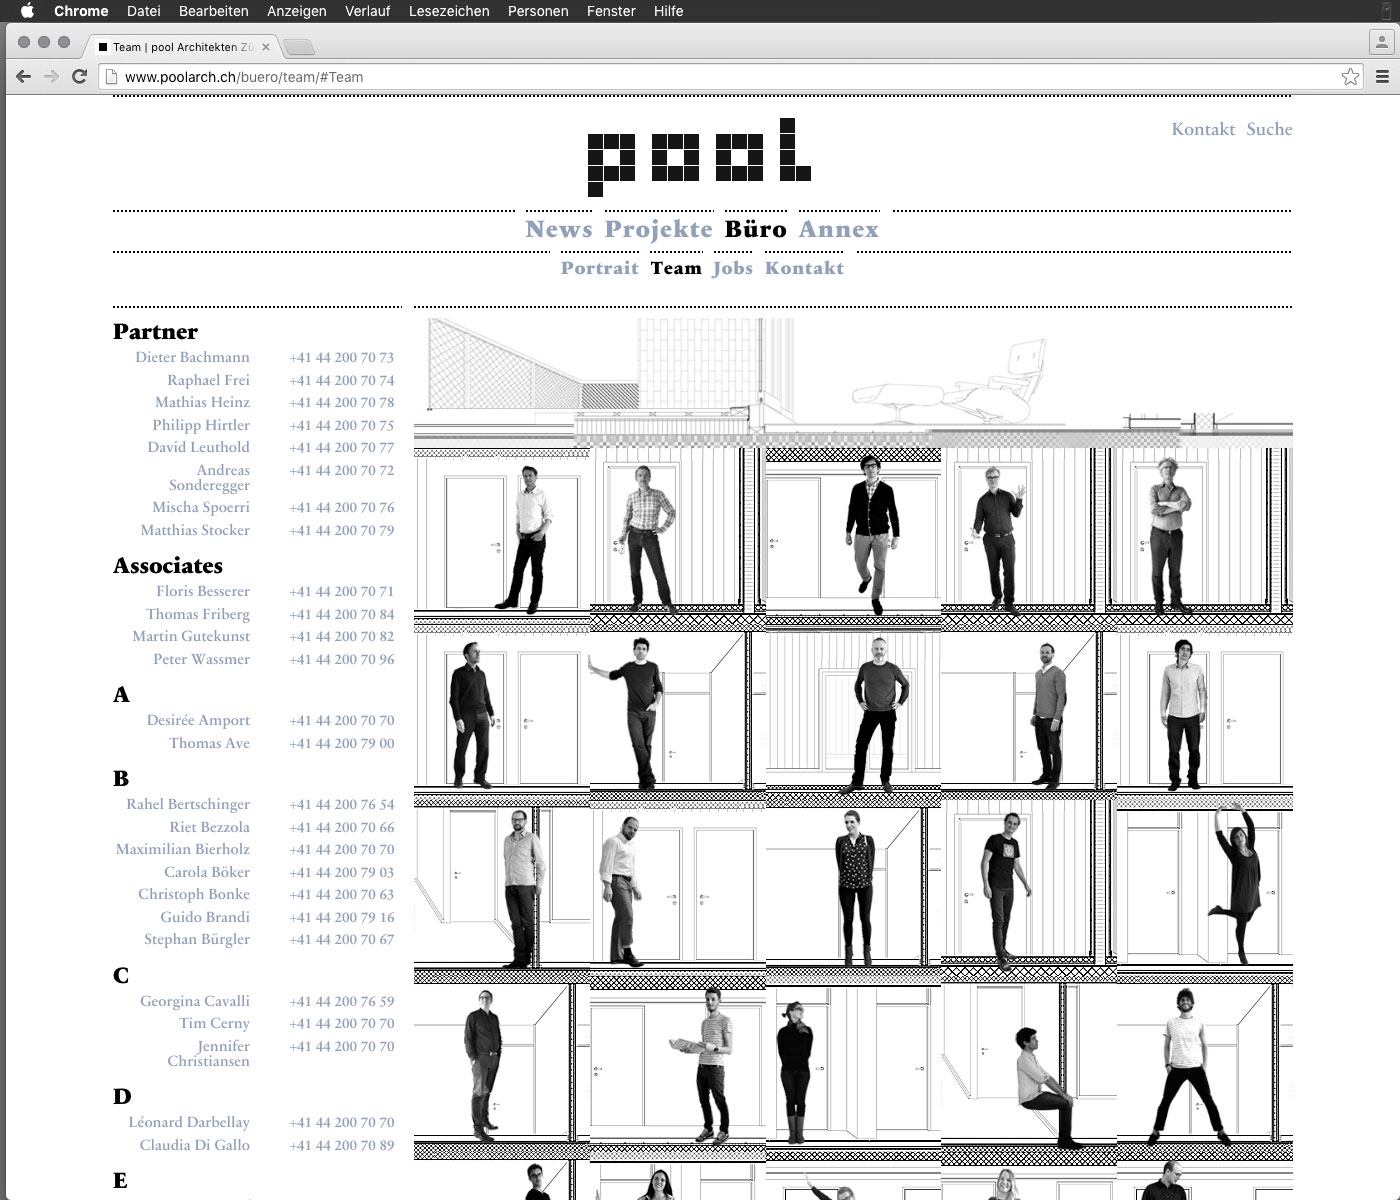Open Dieter Bachmann's profile link
Screen dimensions: 1400x1200
(192, 357)
